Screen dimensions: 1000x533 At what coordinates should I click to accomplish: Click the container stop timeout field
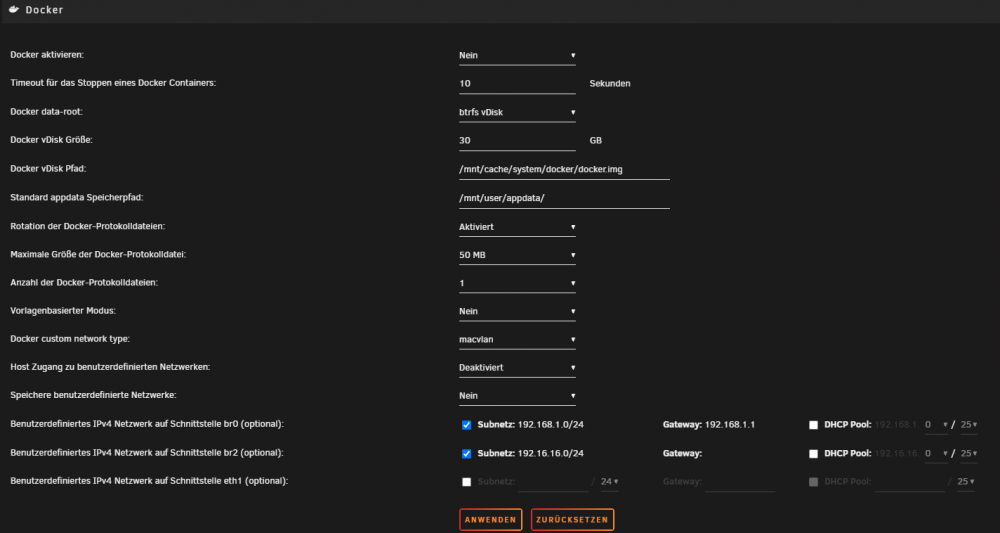click(517, 84)
